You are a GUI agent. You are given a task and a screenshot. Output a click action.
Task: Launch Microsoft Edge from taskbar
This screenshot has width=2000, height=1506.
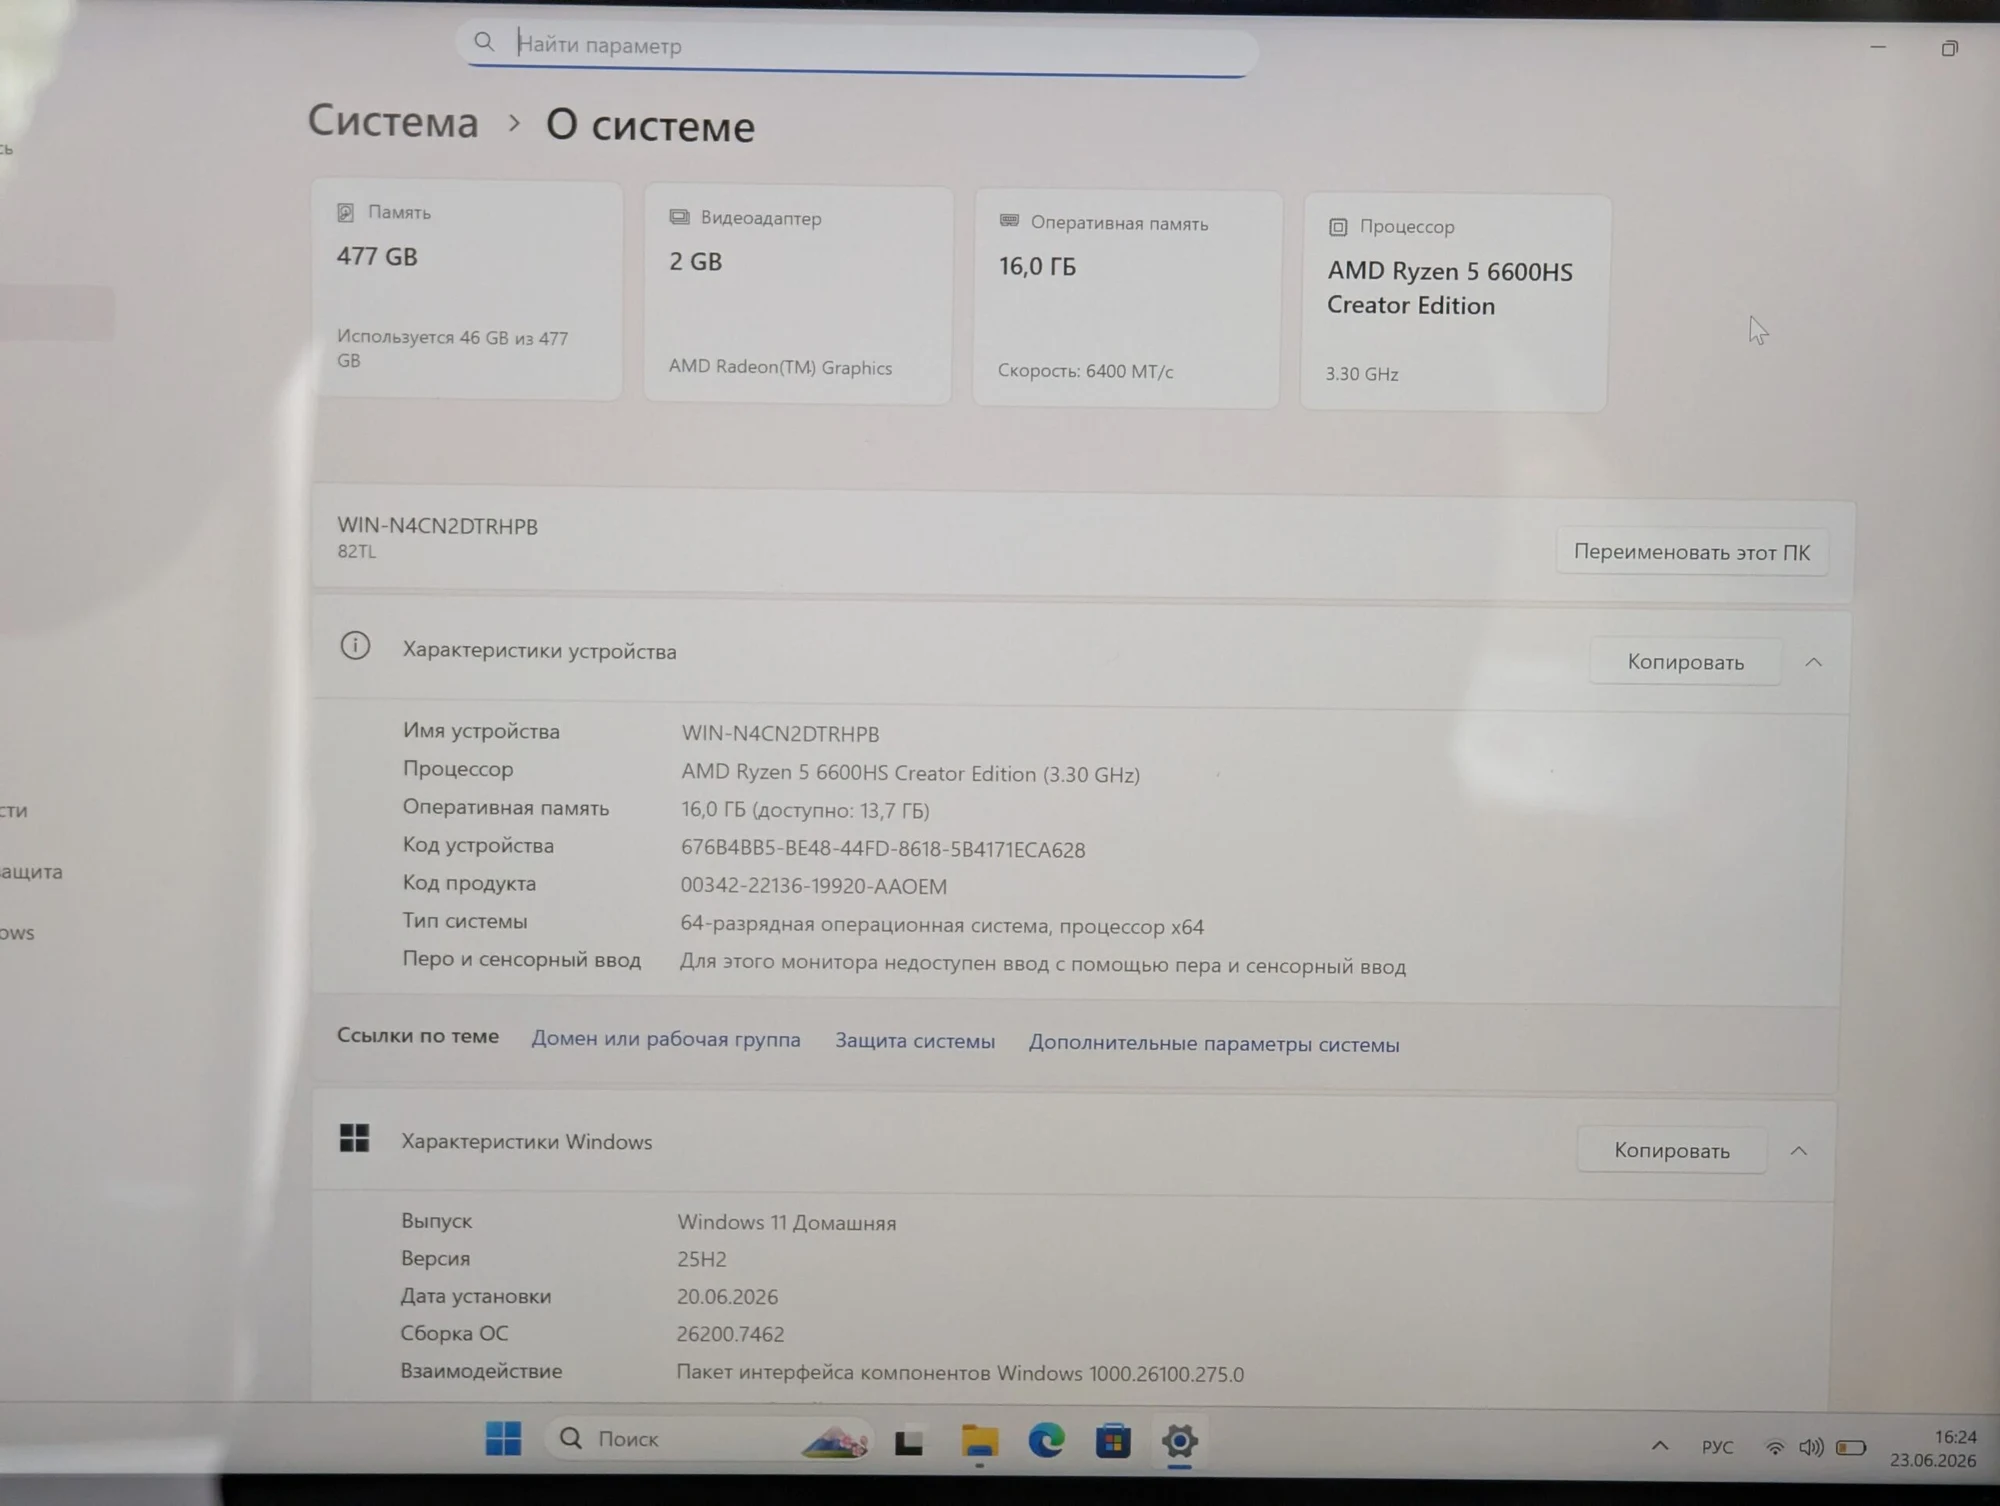pos(1046,1440)
